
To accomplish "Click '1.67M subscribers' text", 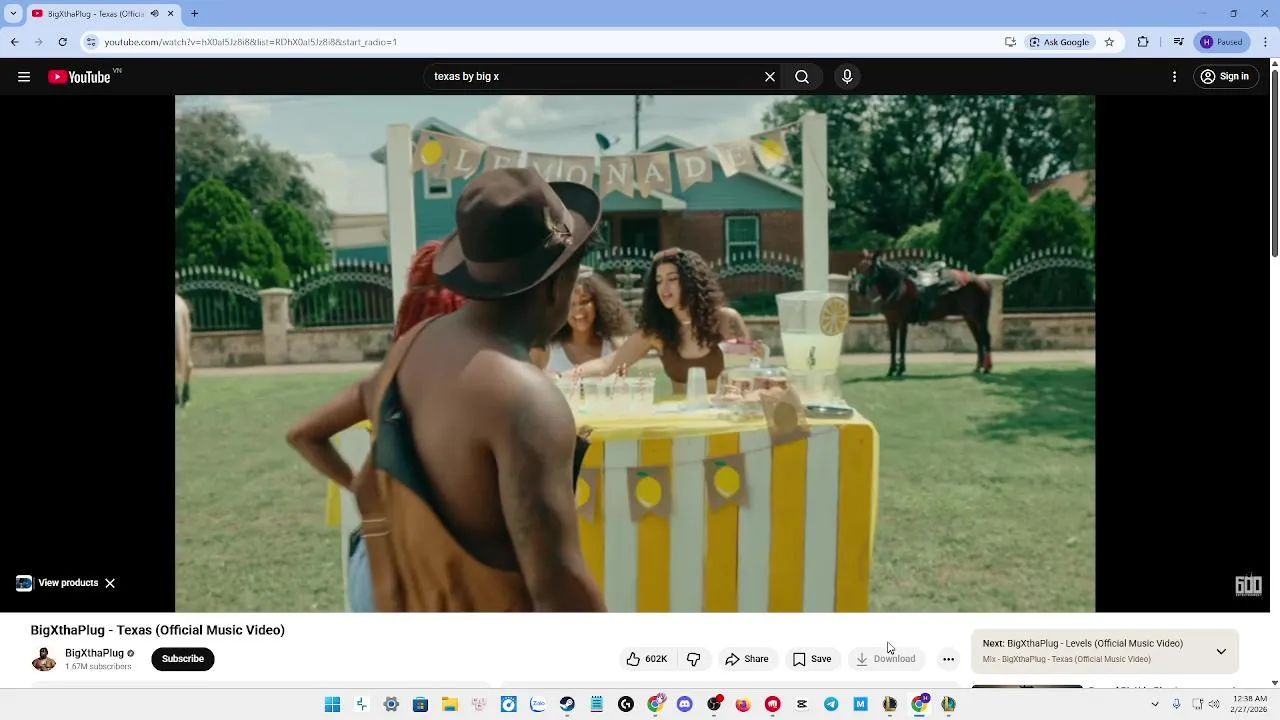I will 98,666.
